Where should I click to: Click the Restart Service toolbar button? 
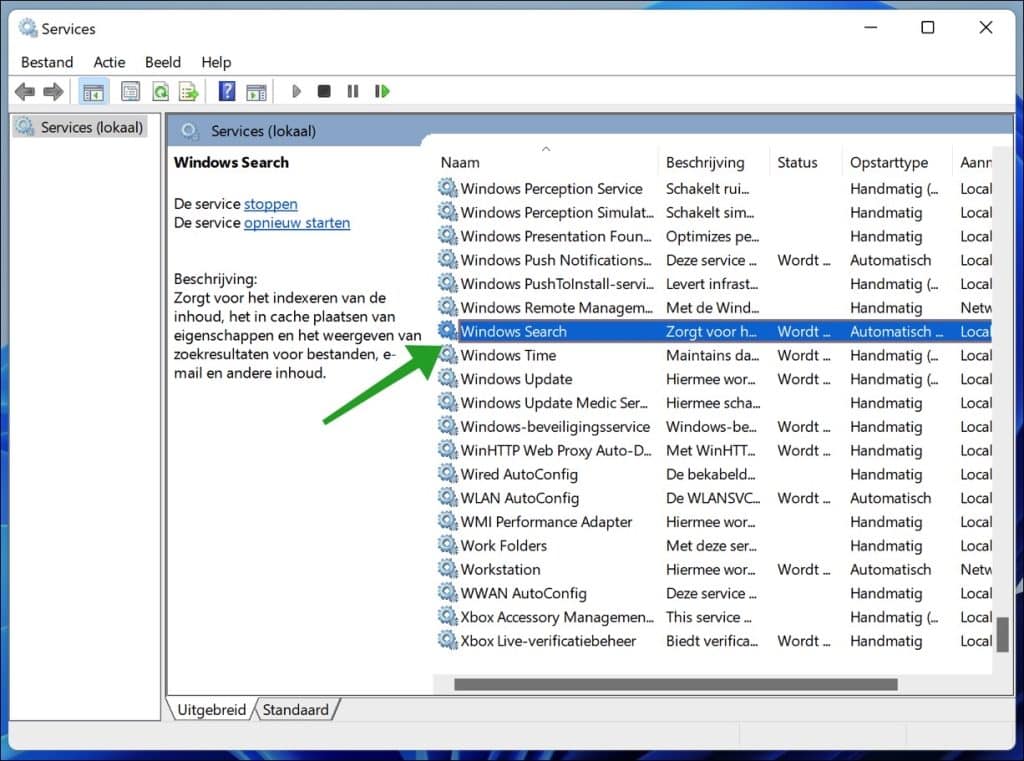(x=381, y=91)
